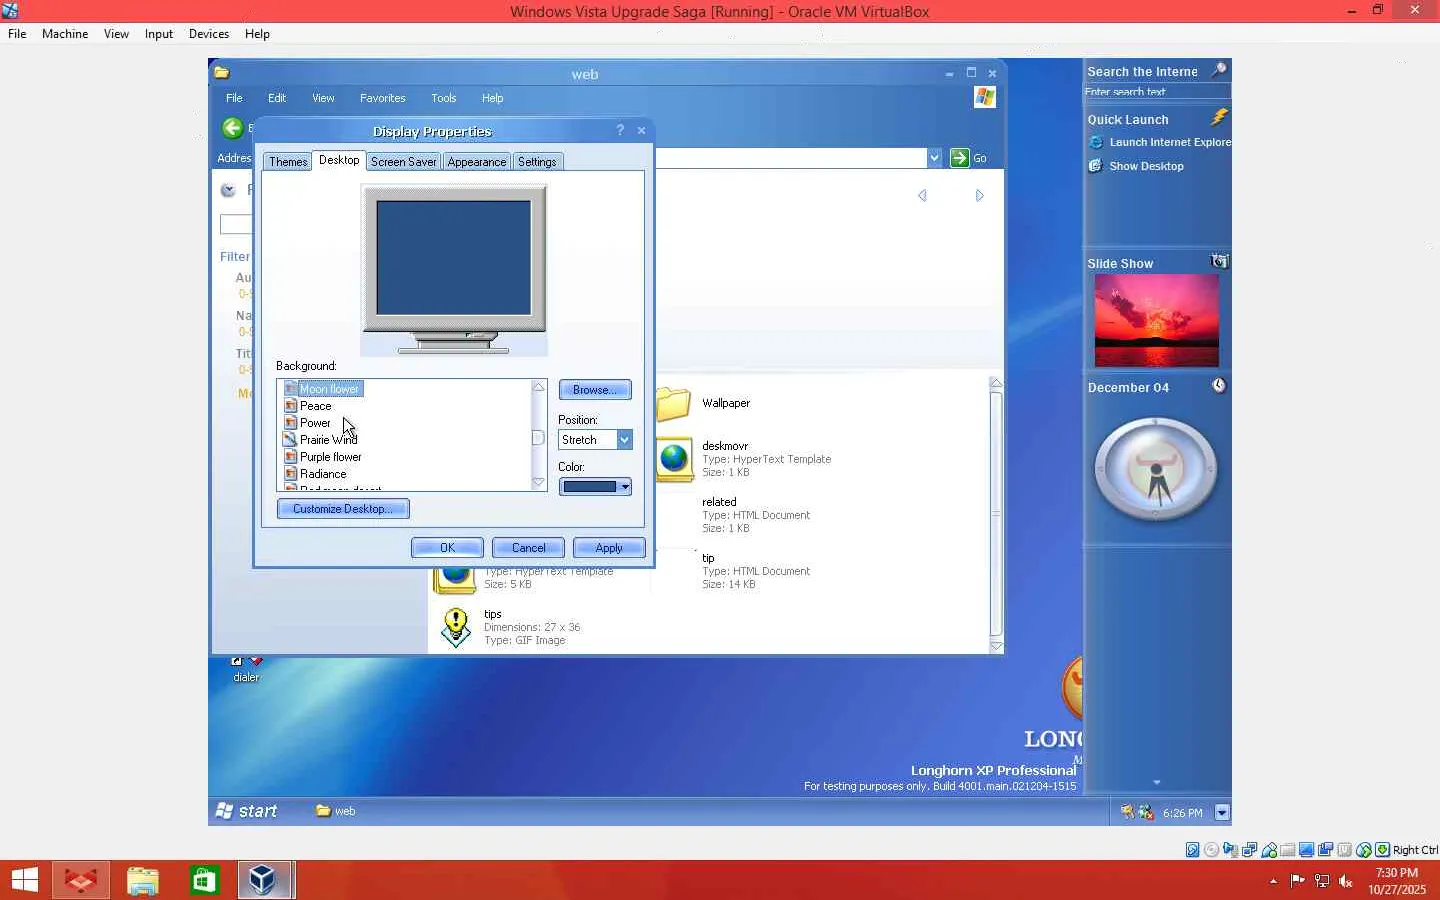Screen dimensions: 1440x900
Task: Click Launch Internet Explorer link
Action: (x=1170, y=143)
